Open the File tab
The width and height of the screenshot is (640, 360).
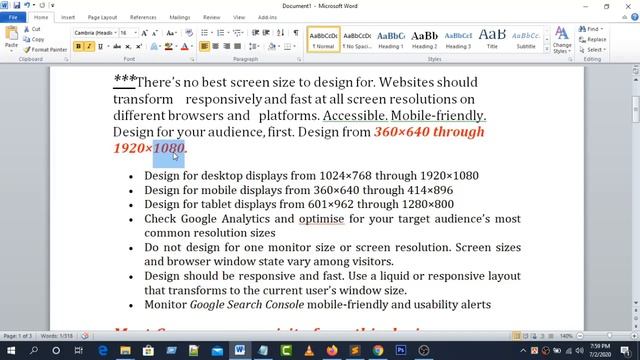coord(13,18)
